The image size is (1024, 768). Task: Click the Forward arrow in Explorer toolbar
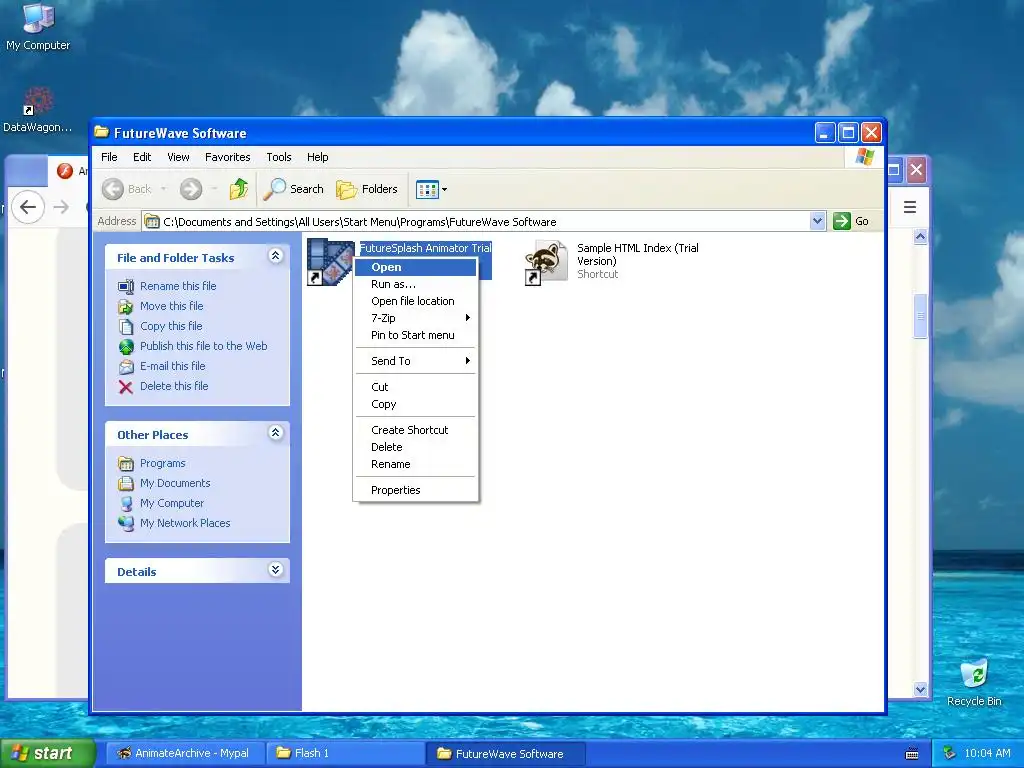coord(191,189)
